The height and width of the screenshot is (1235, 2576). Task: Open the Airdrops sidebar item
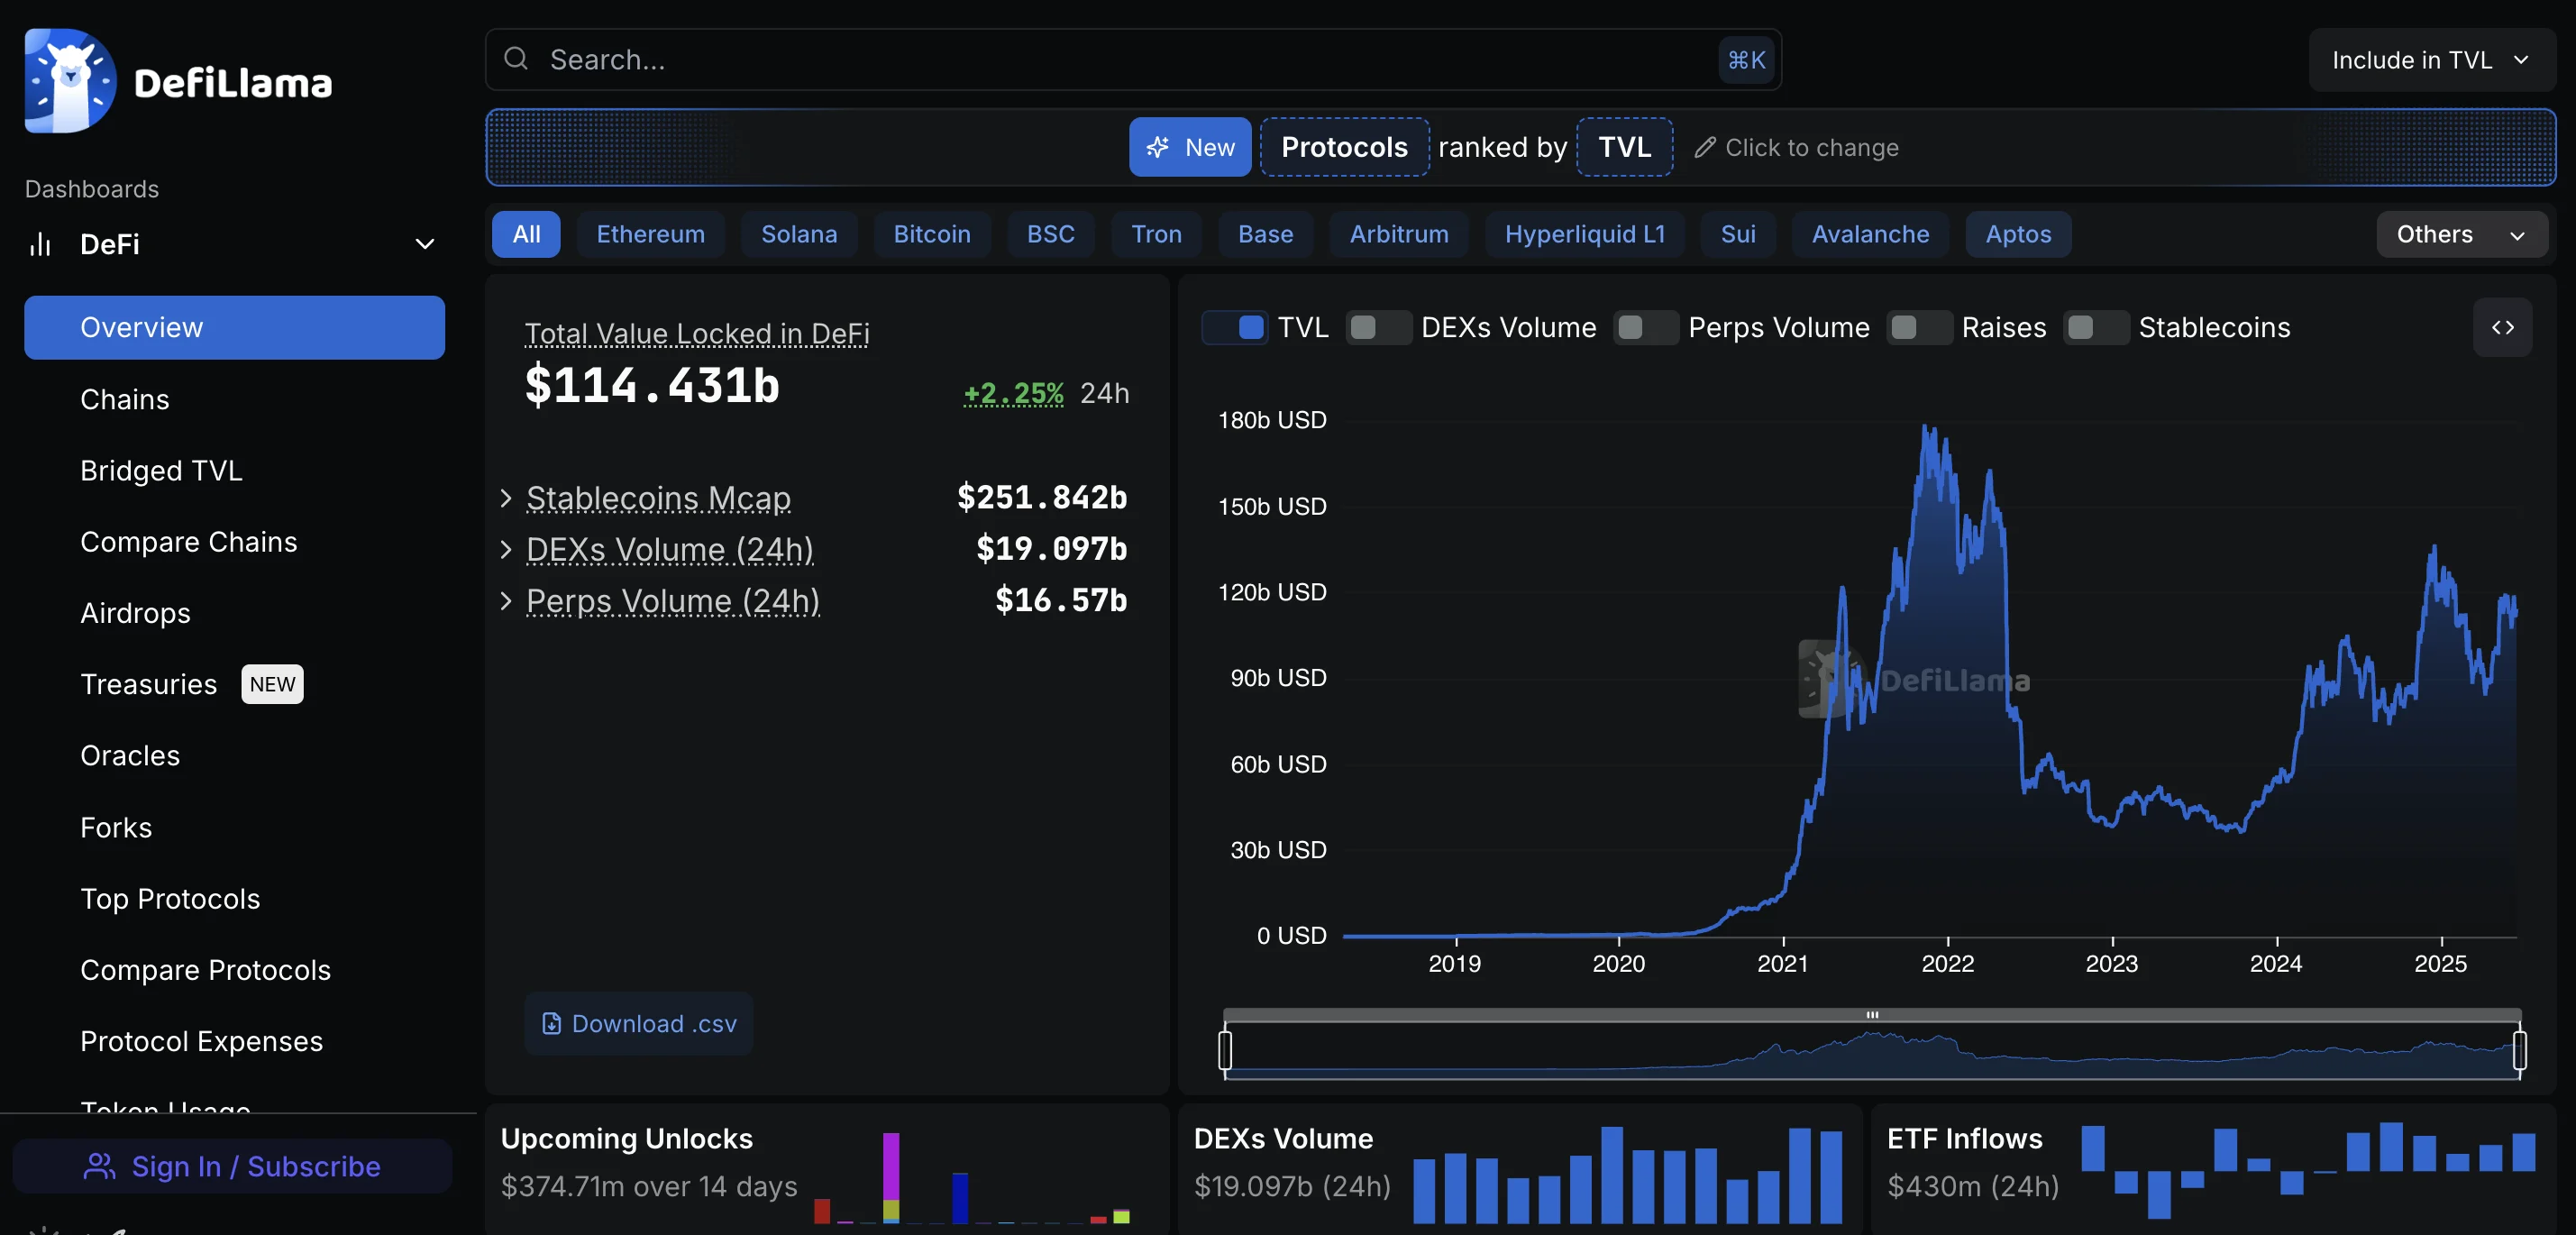[x=234, y=613]
